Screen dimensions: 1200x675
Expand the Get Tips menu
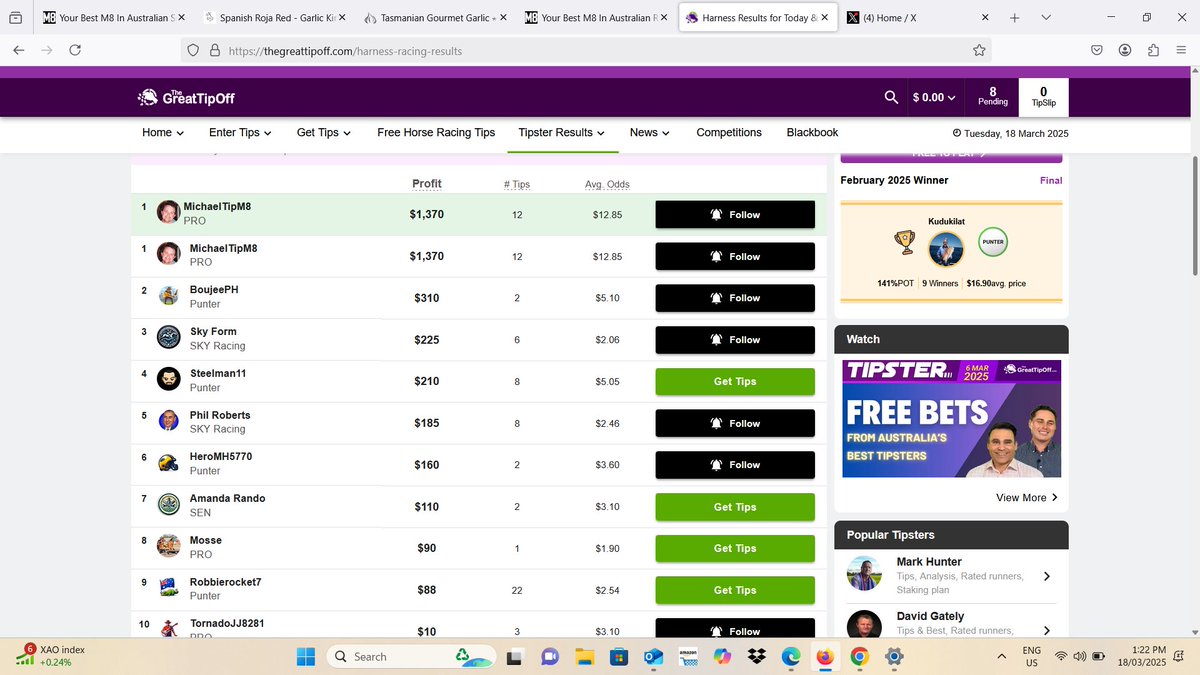[x=324, y=132]
